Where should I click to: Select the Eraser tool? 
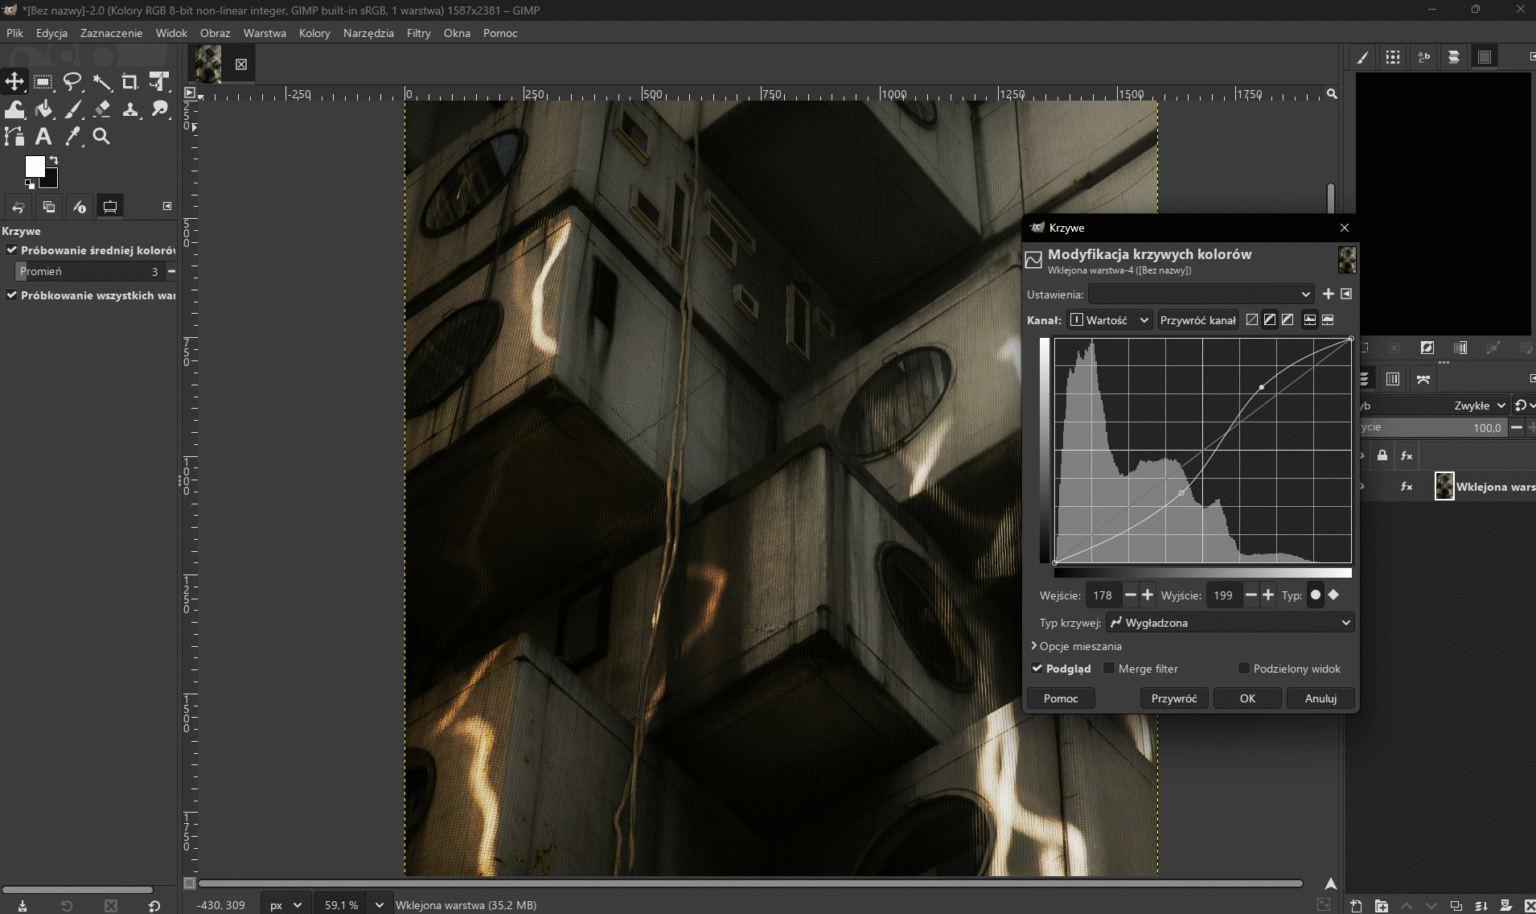pos(101,109)
